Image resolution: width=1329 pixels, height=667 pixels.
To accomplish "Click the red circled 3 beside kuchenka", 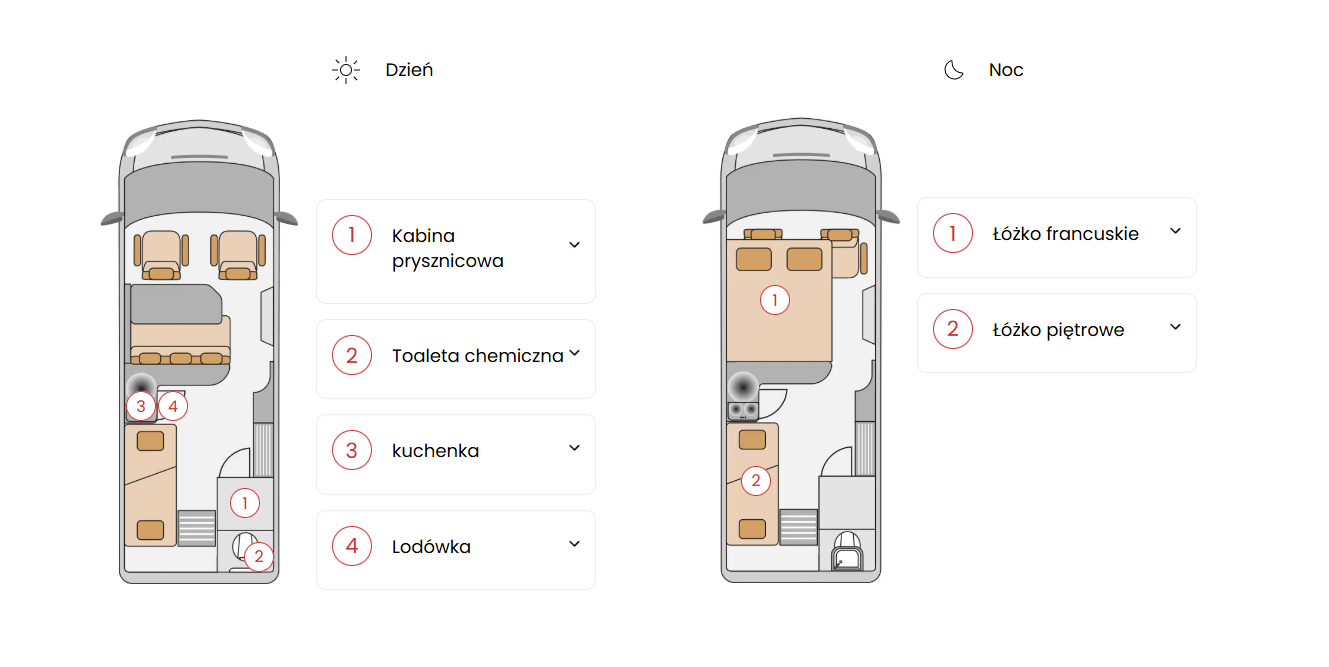I will [x=352, y=451].
